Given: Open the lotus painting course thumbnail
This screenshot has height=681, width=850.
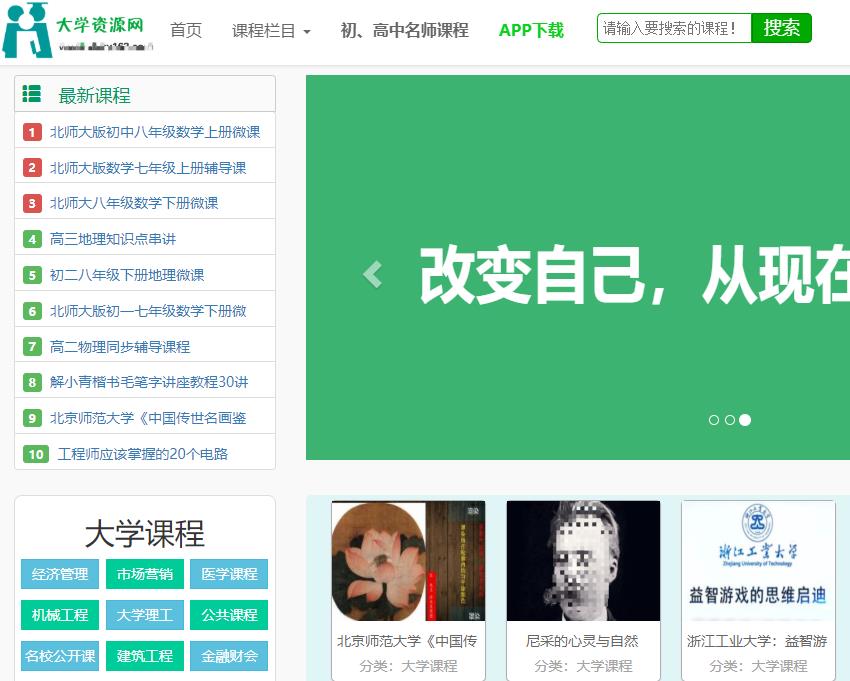Looking at the screenshot, I should pyautogui.click(x=408, y=561).
